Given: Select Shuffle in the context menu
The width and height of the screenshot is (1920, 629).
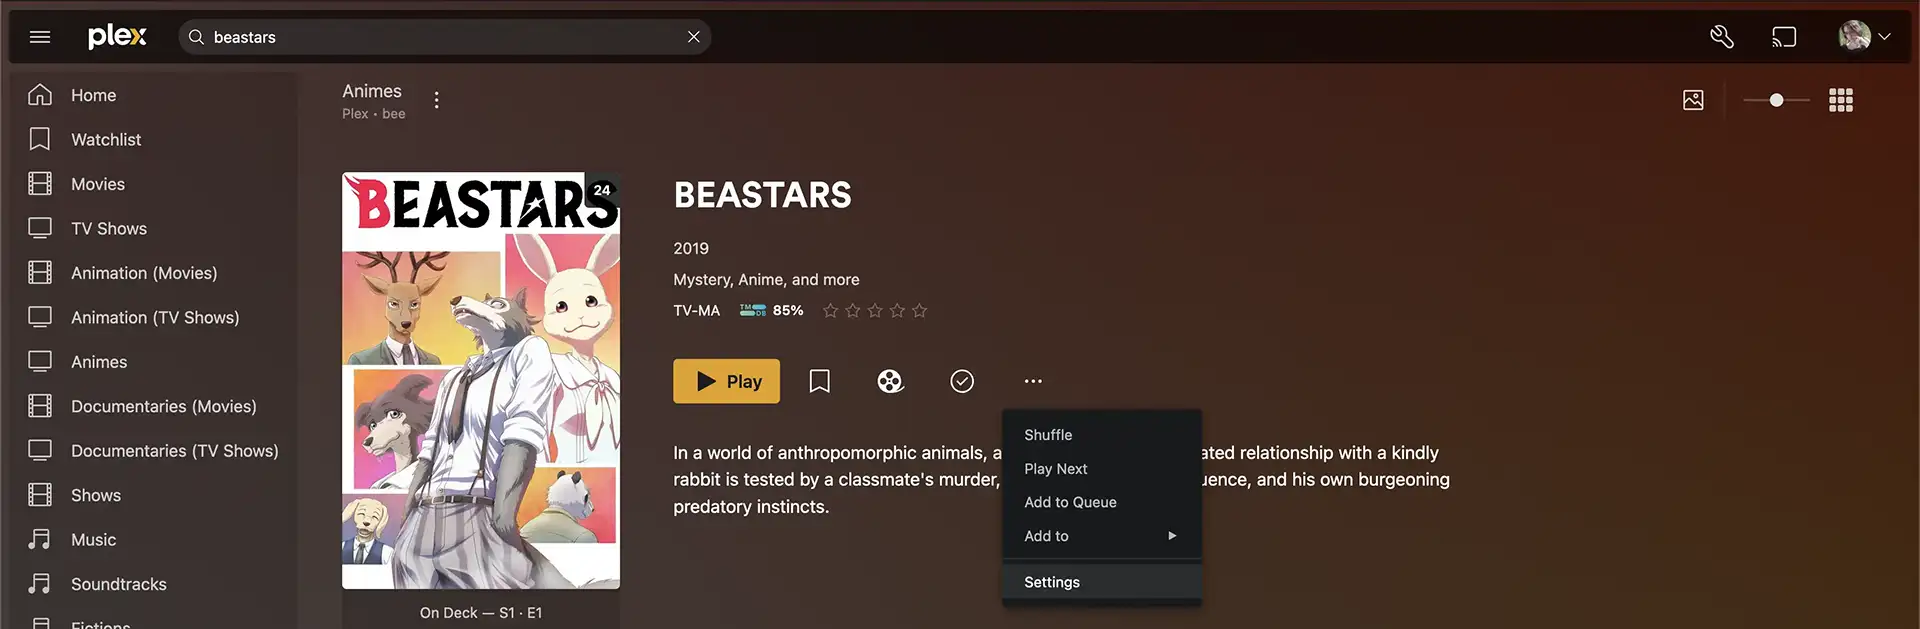Looking at the screenshot, I should tap(1102, 435).
